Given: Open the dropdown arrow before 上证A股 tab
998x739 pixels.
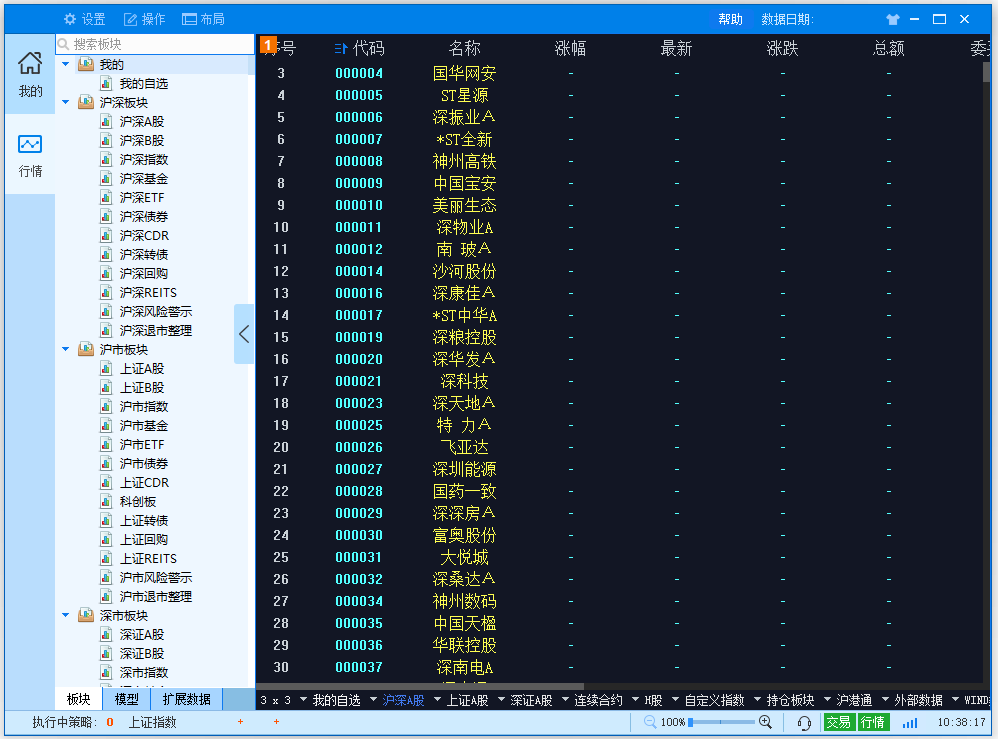Looking at the screenshot, I should click(x=437, y=700).
